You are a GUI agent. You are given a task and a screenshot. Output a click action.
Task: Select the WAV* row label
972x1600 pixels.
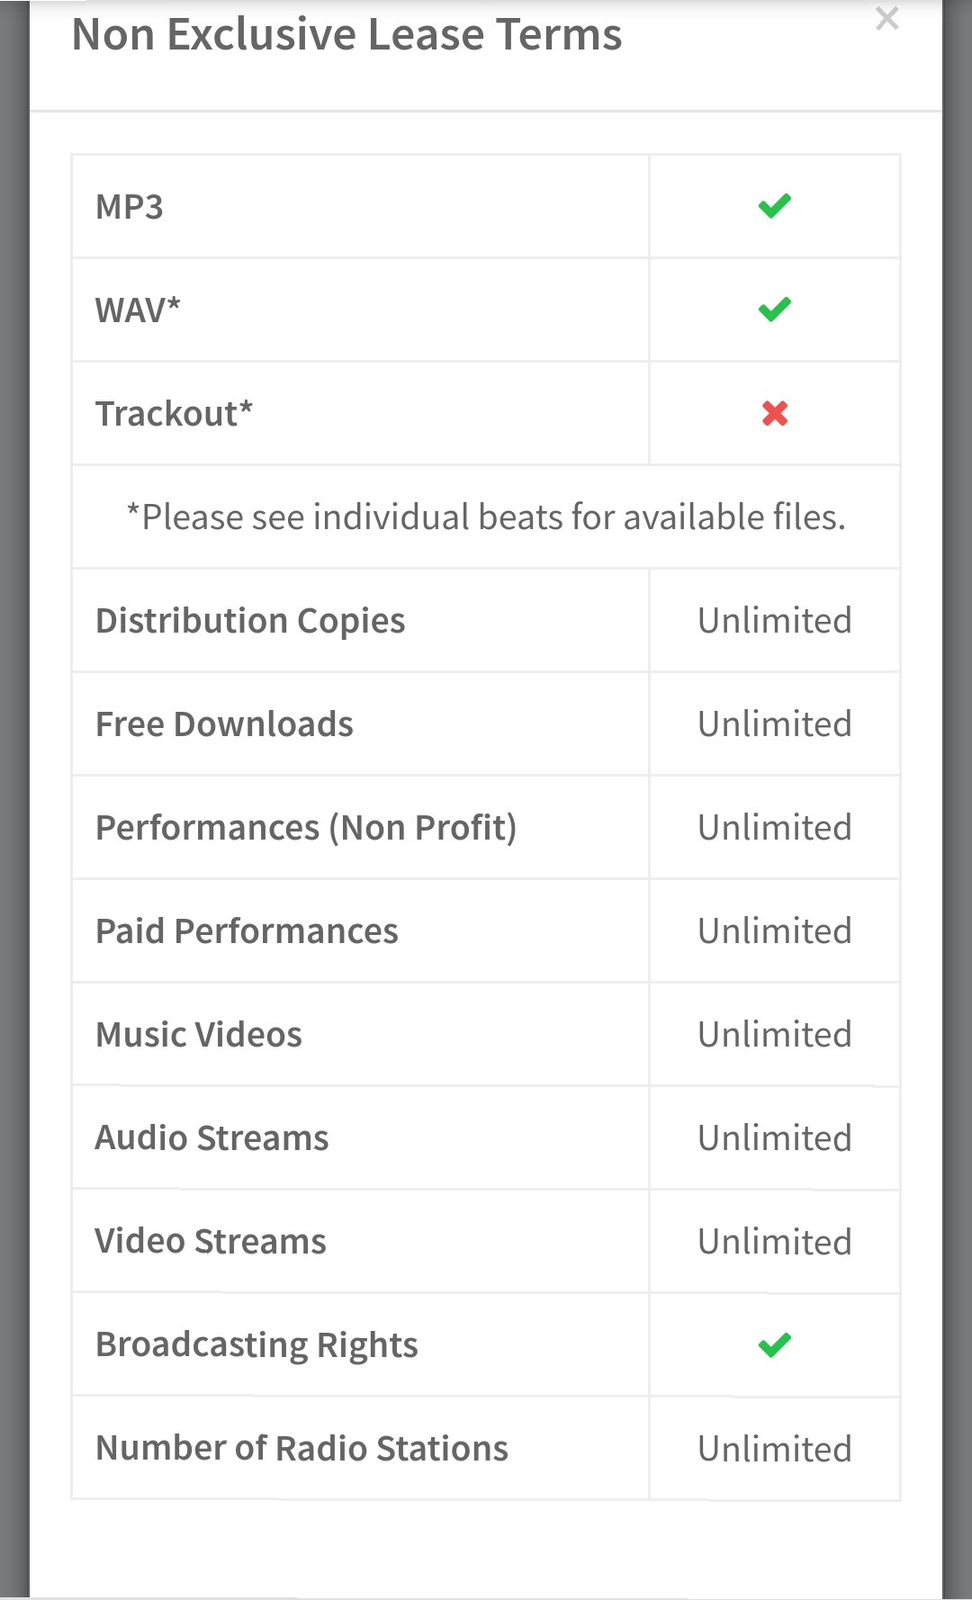click(138, 310)
